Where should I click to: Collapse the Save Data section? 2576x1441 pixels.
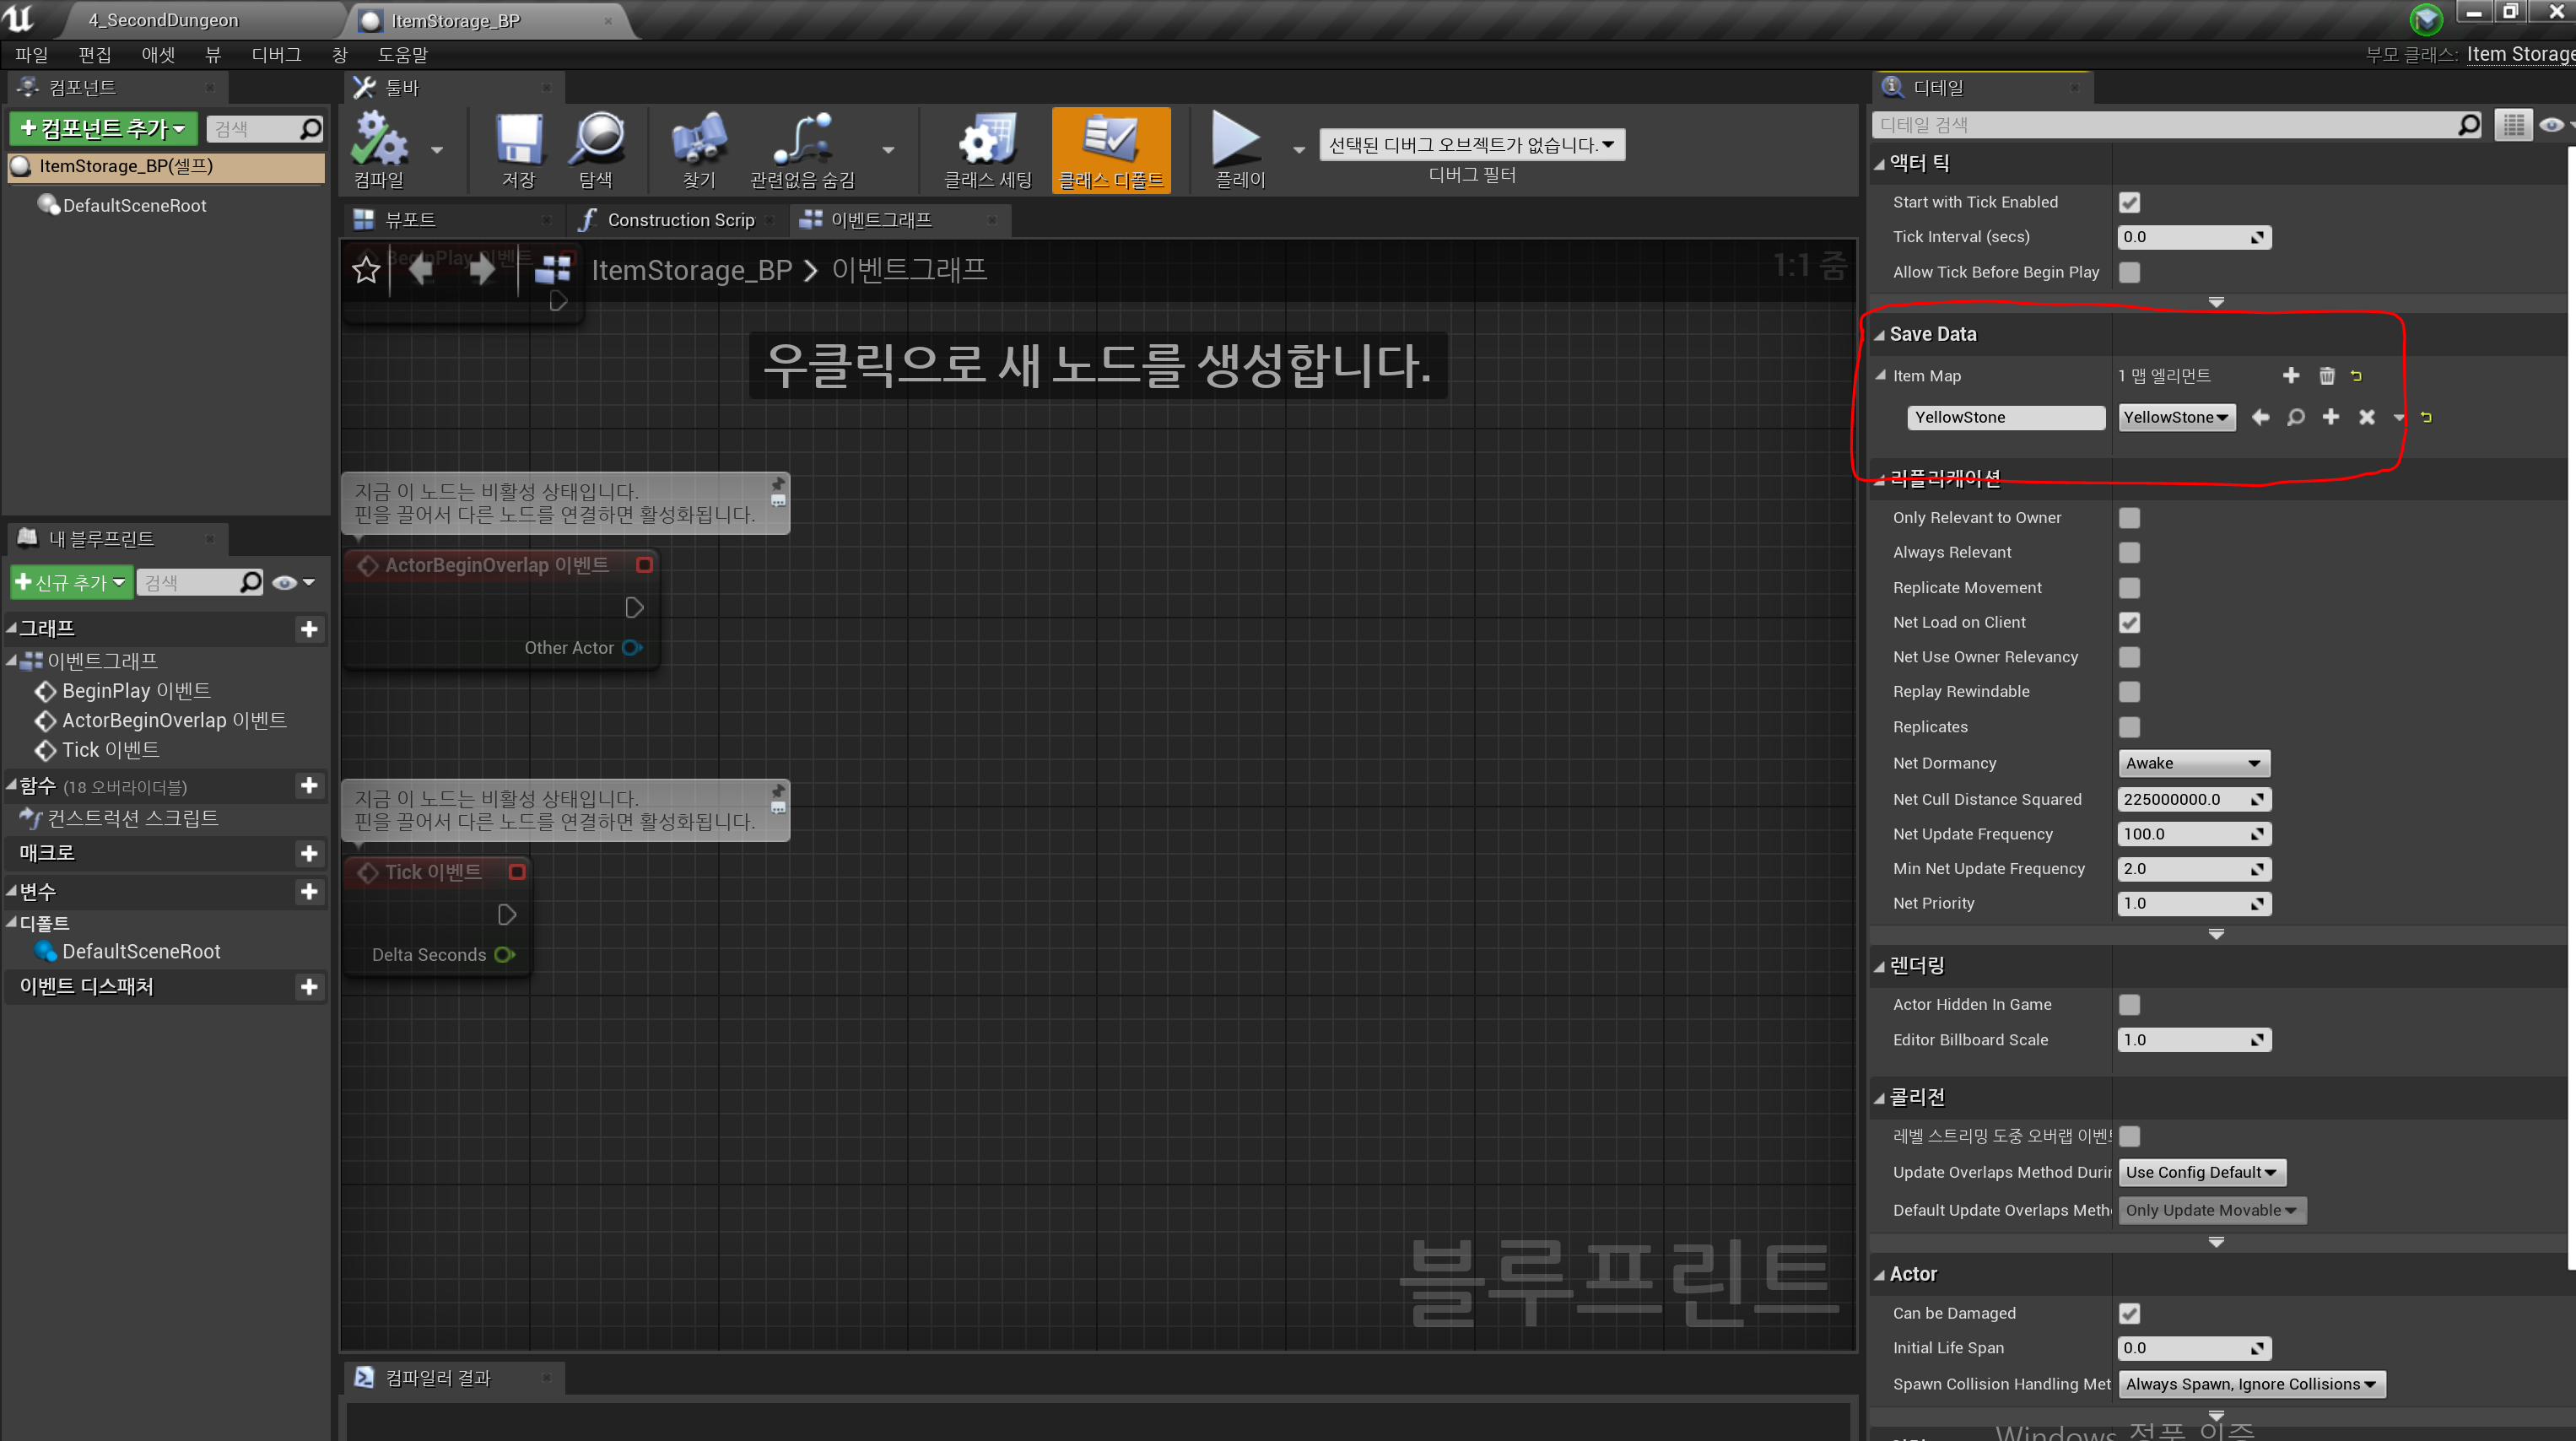tap(1879, 334)
